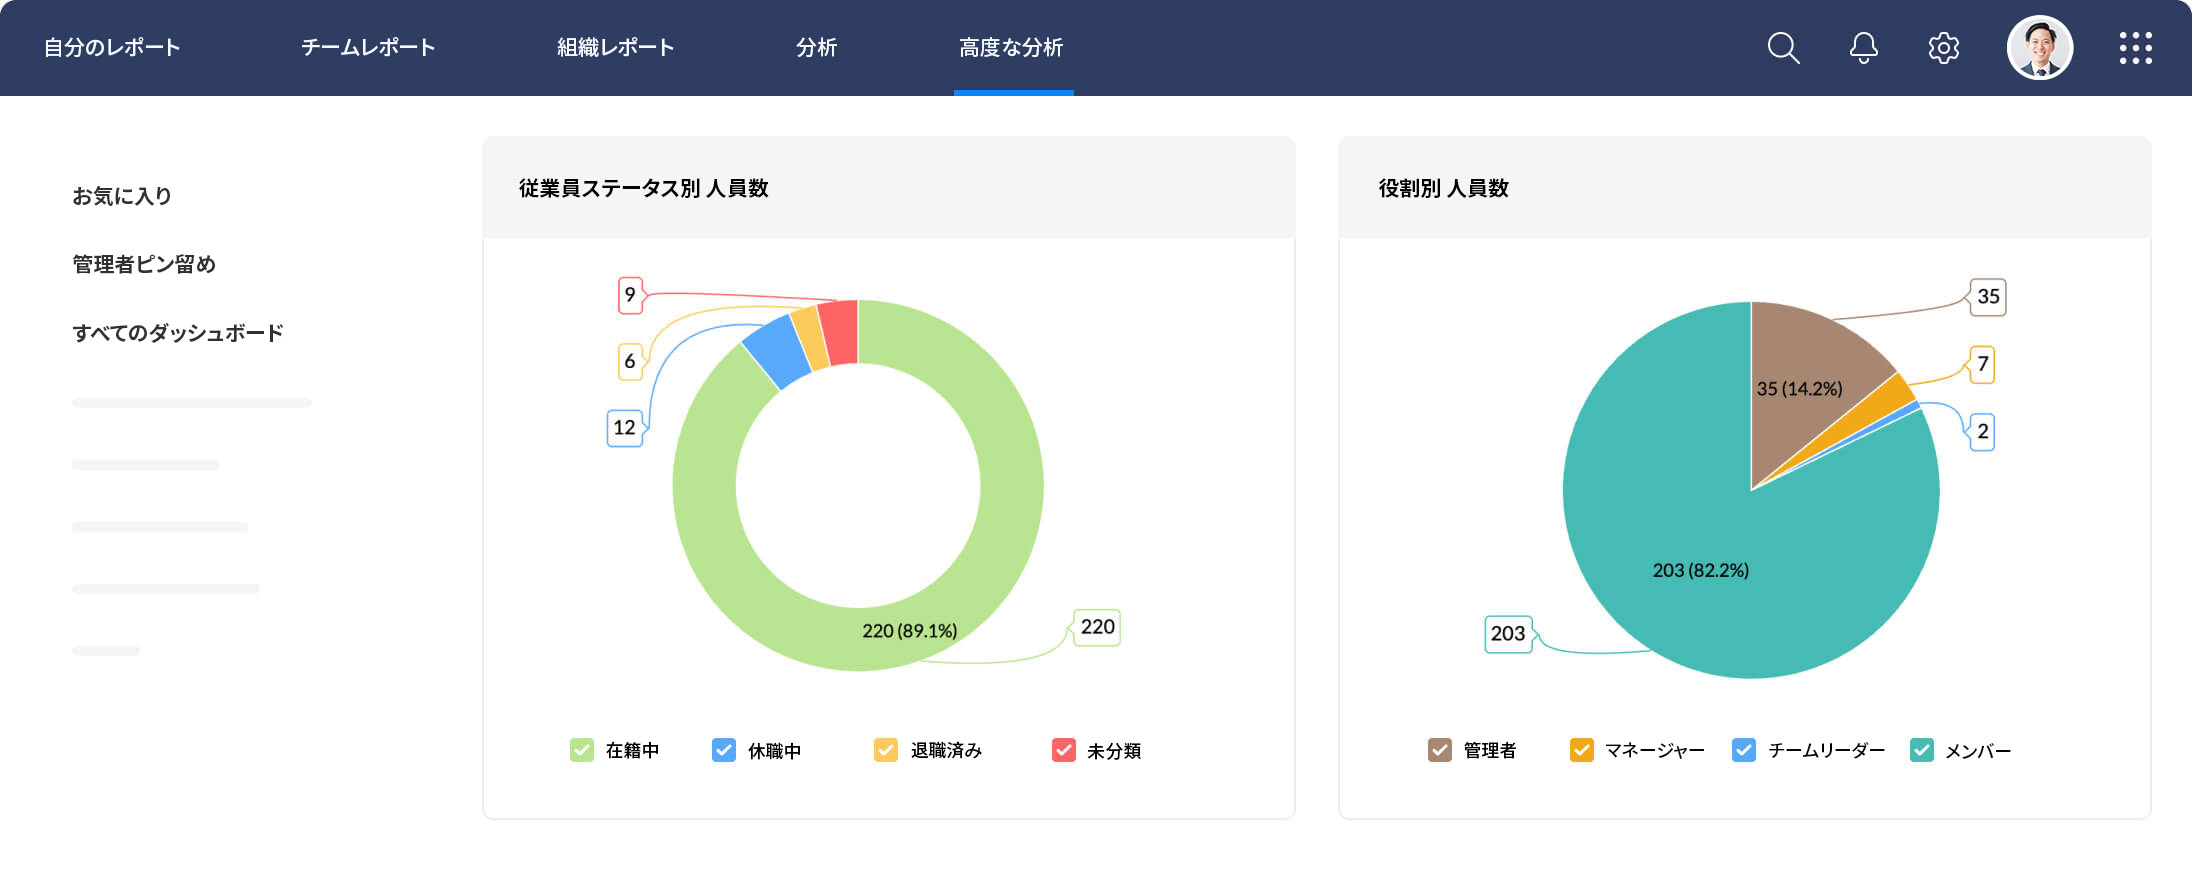The height and width of the screenshot is (896, 2192).
Task: Toggle 在籍中 legend checkbox
Action: (x=582, y=750)
